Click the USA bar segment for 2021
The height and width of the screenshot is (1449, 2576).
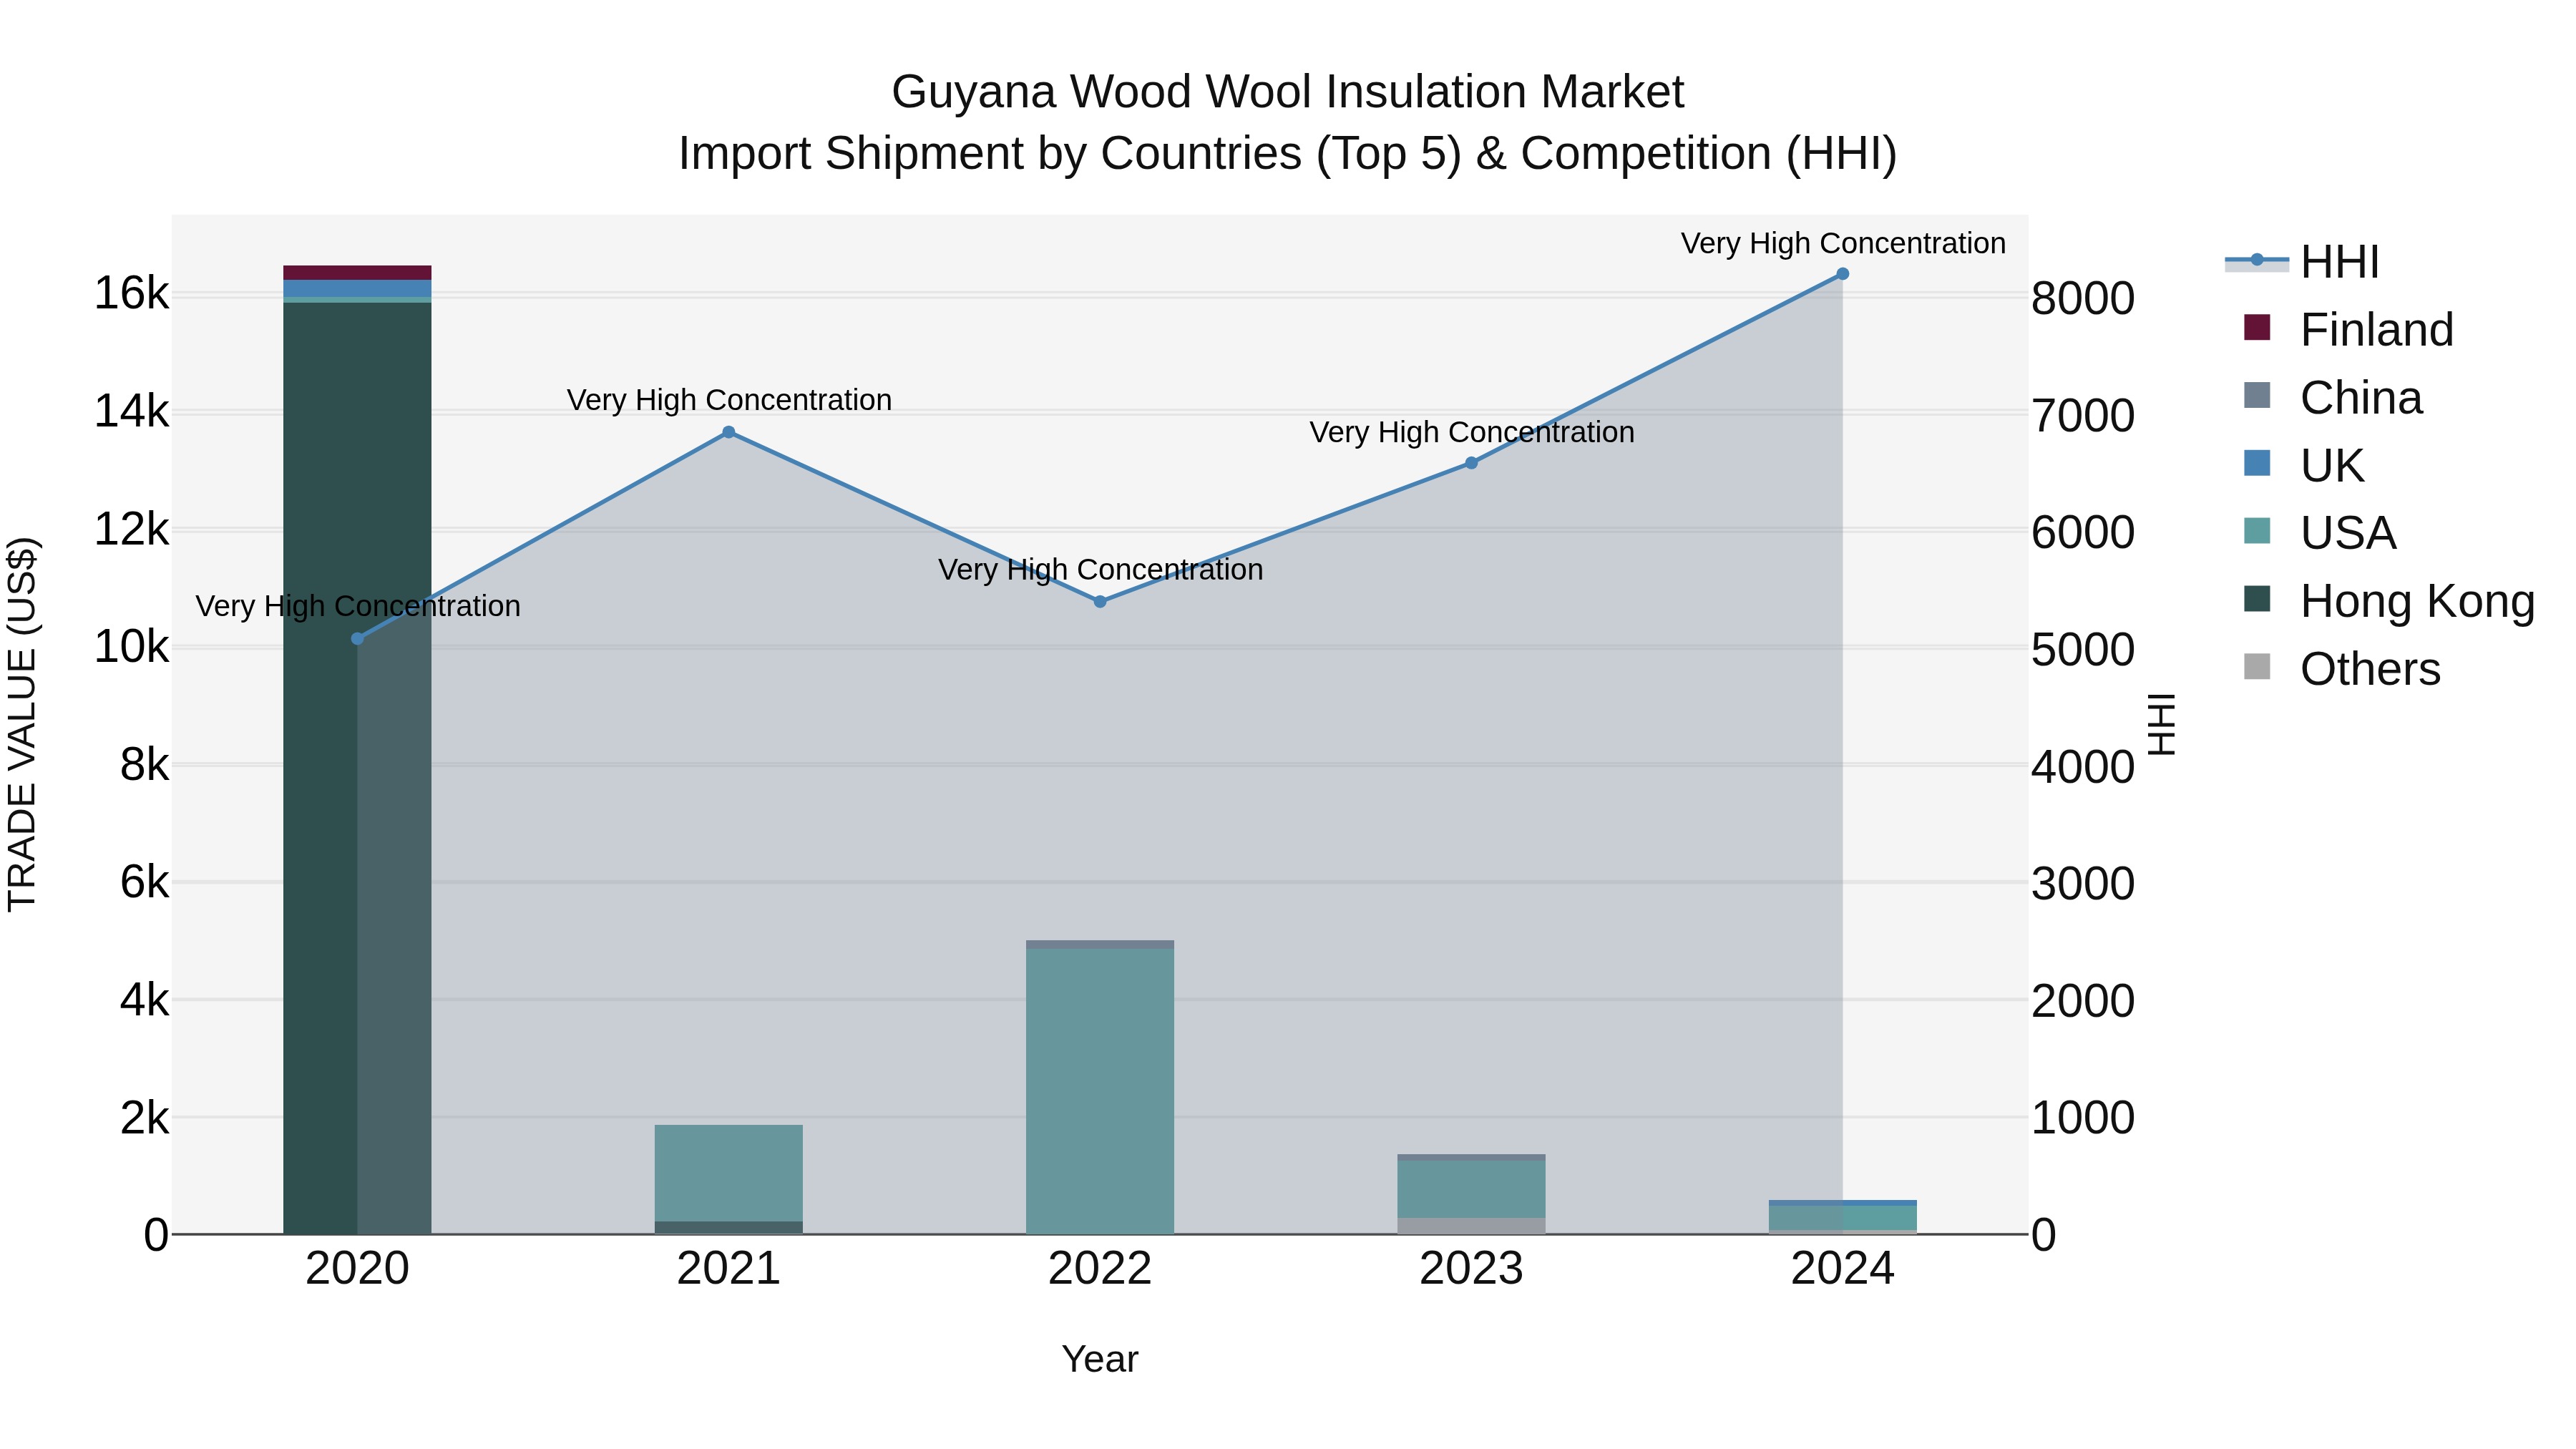[729, 1173]
